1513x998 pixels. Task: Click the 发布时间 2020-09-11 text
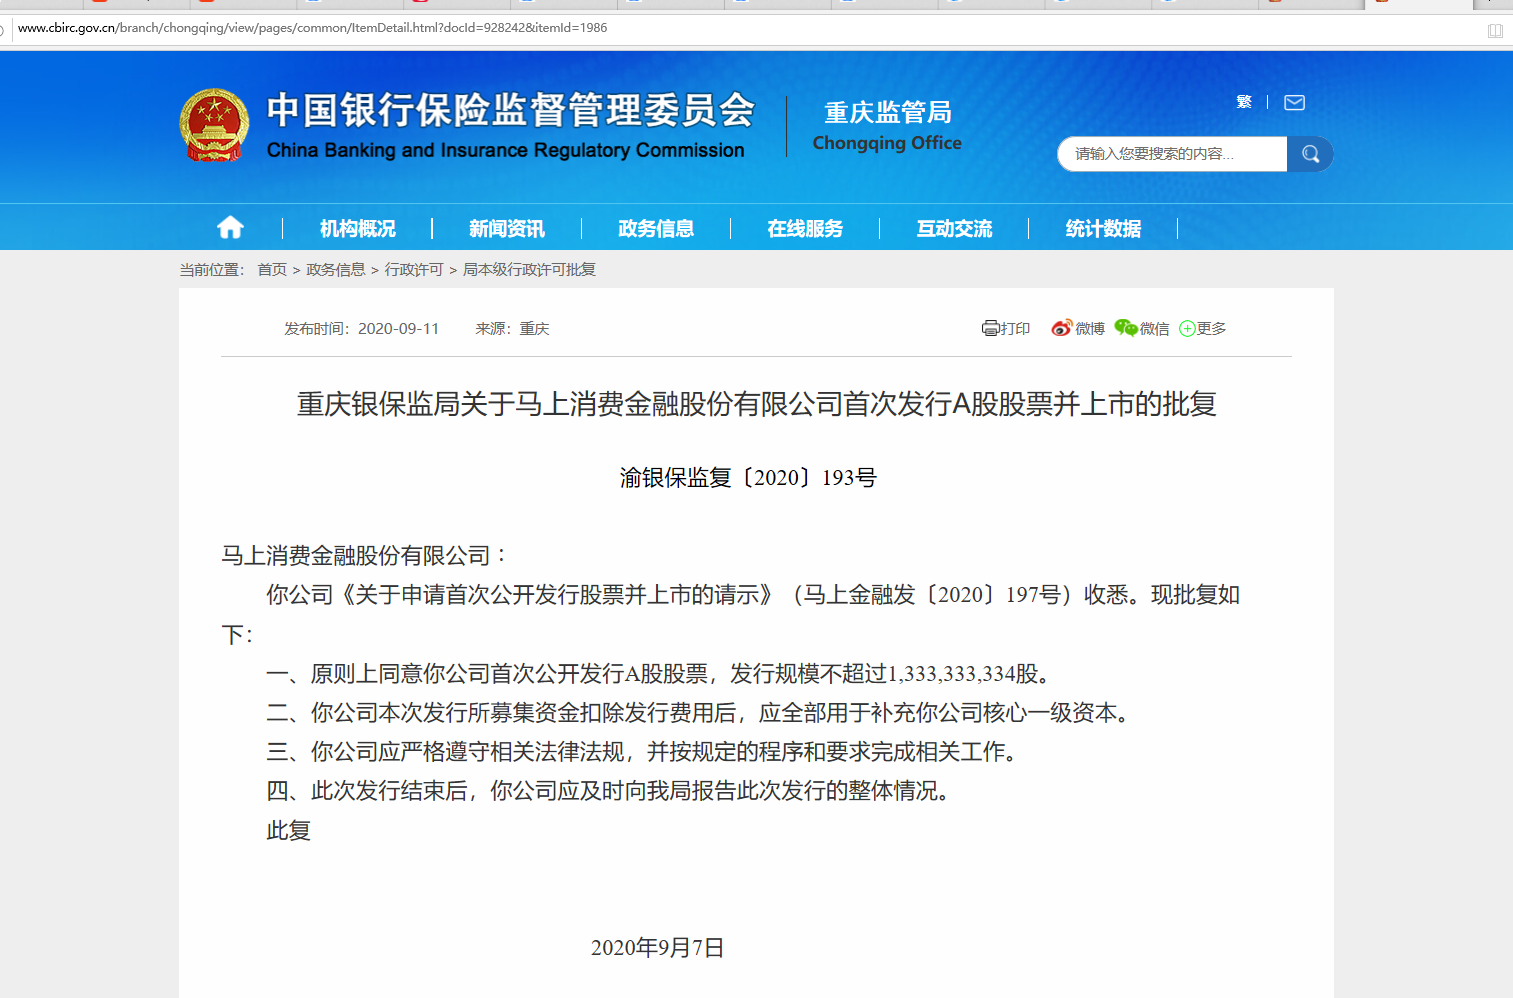(x=361, y=329)
